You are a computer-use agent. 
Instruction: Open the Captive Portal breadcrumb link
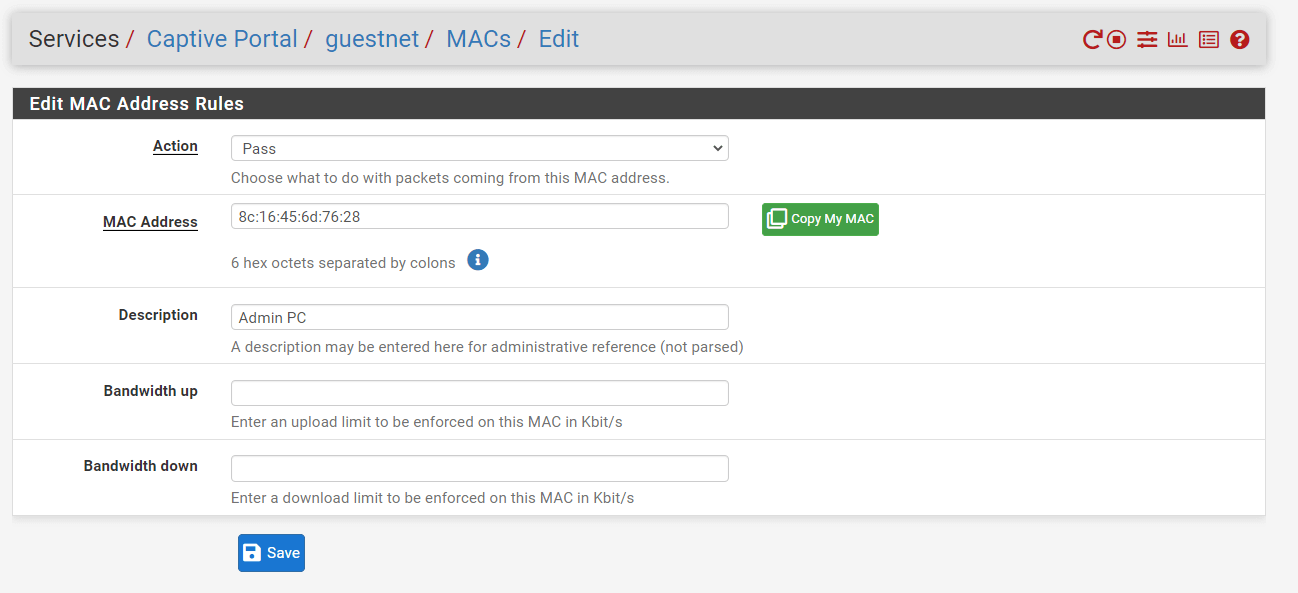[222, 39]
